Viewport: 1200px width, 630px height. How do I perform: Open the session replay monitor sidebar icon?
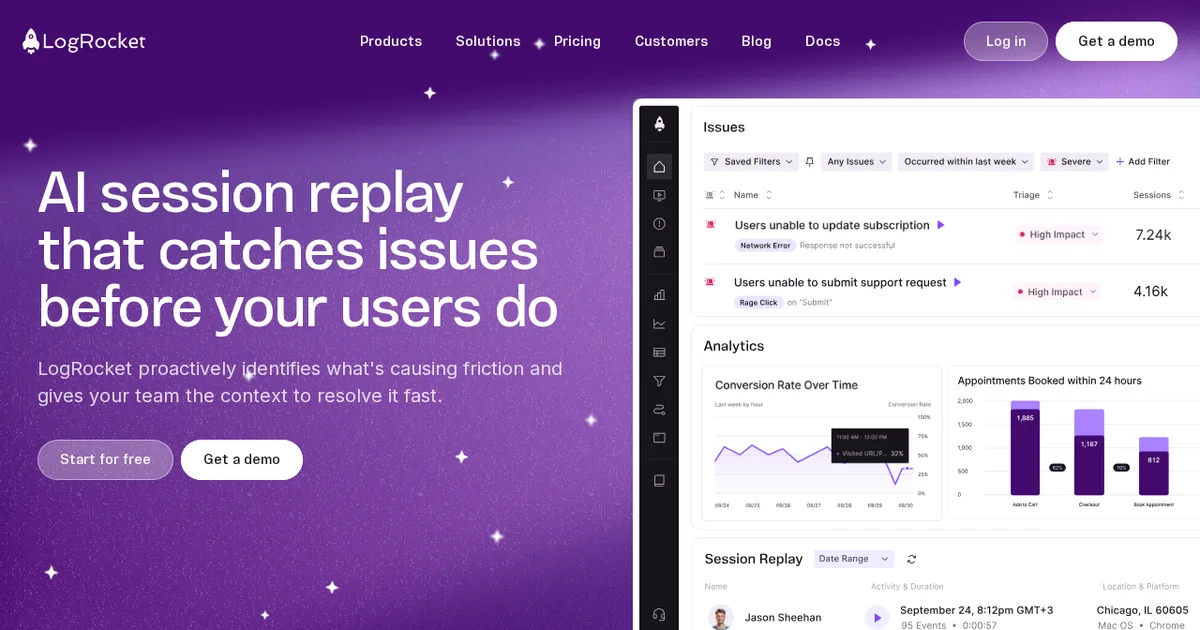pyautogui.click(x=659, y=195)
